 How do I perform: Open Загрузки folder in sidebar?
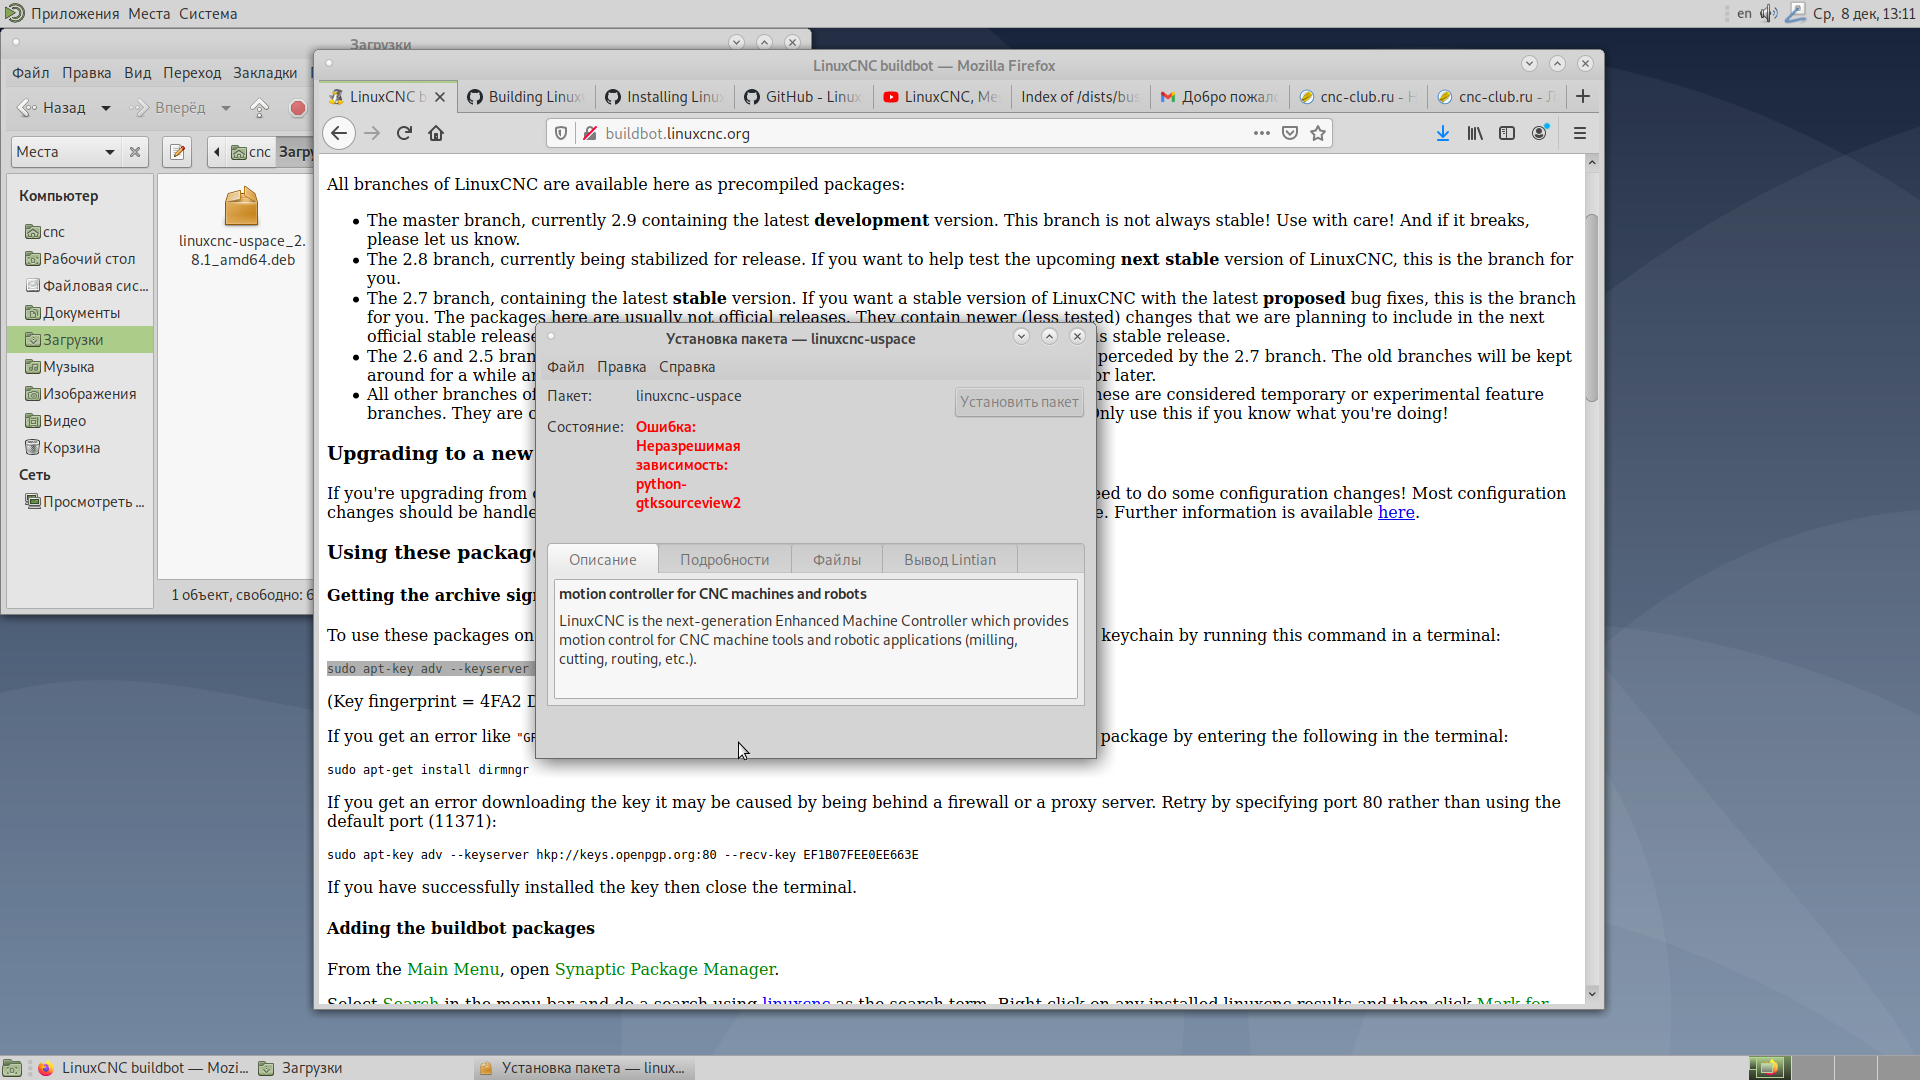point(73,340)
